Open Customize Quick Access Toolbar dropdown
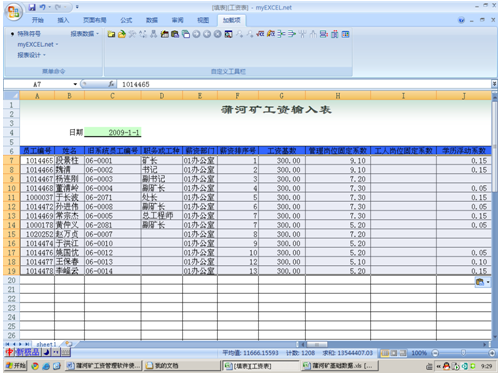 pyautogui.click(x=77, y=7)
